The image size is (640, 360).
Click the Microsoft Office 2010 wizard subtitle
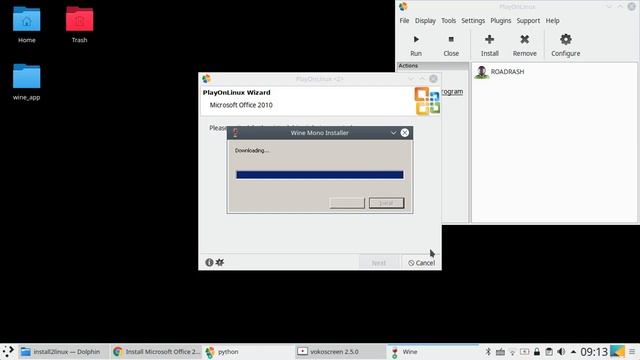241,105
